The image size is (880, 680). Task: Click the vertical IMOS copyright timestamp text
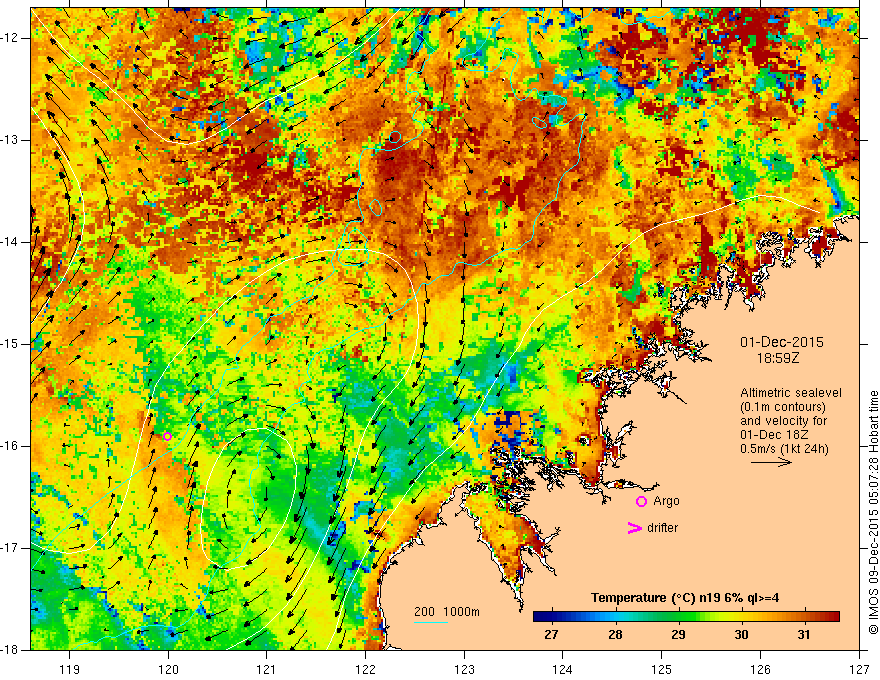873,512
